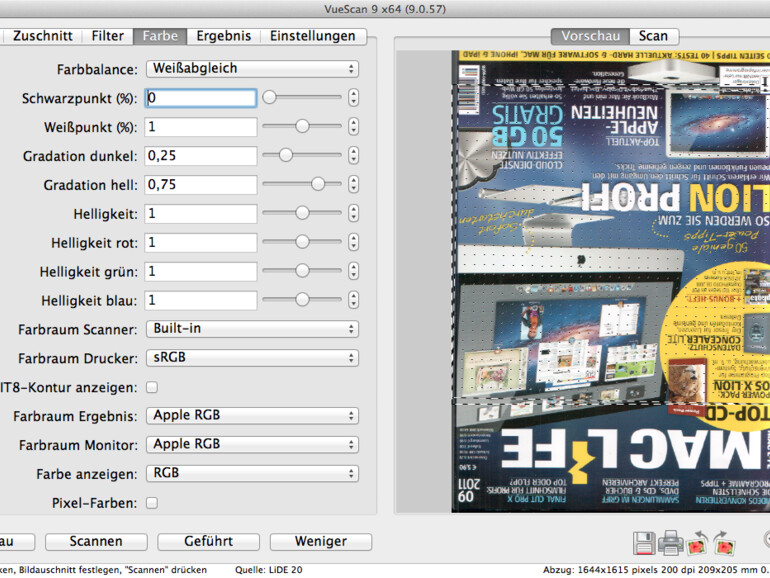Click the Schwarzpunkt stepper arrows
770x578 pixels.
(353, 98)
